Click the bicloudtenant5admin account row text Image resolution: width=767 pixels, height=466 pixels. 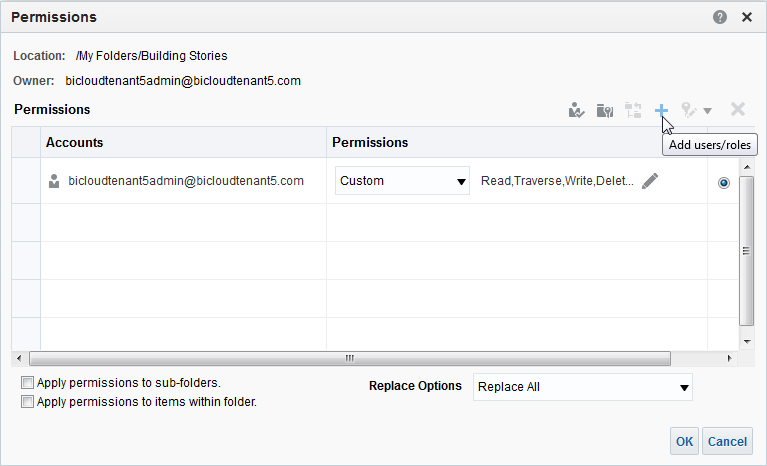click(x=186, y=181)
